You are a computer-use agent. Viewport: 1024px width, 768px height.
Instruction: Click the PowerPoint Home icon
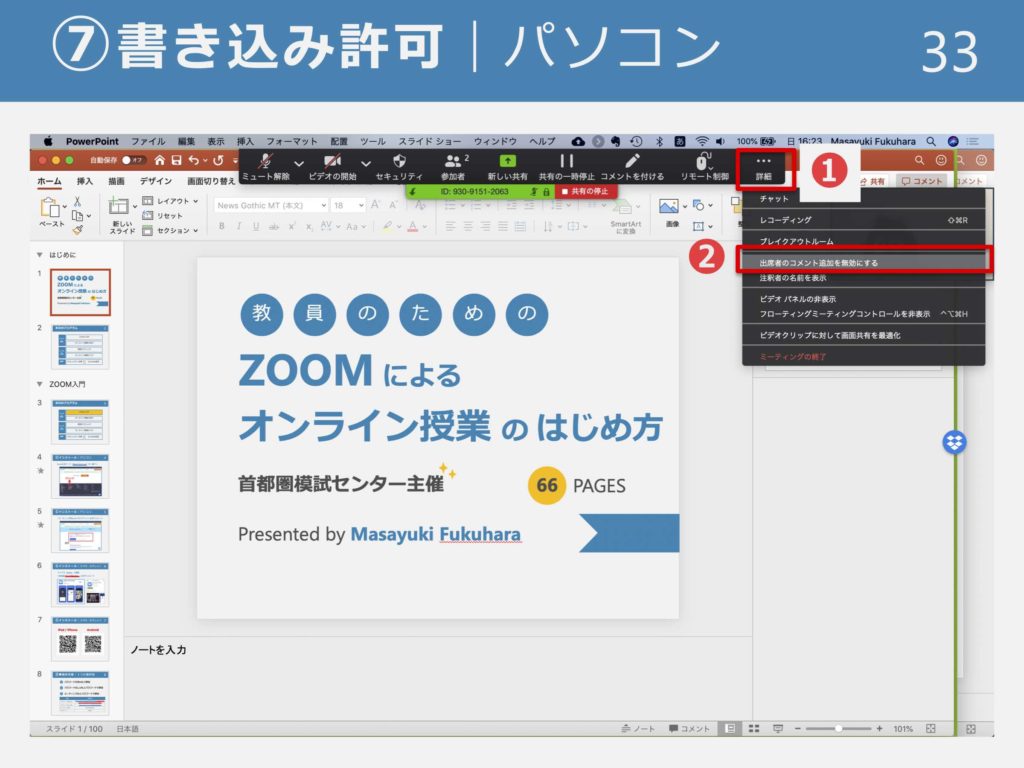(x=159, y=160)
